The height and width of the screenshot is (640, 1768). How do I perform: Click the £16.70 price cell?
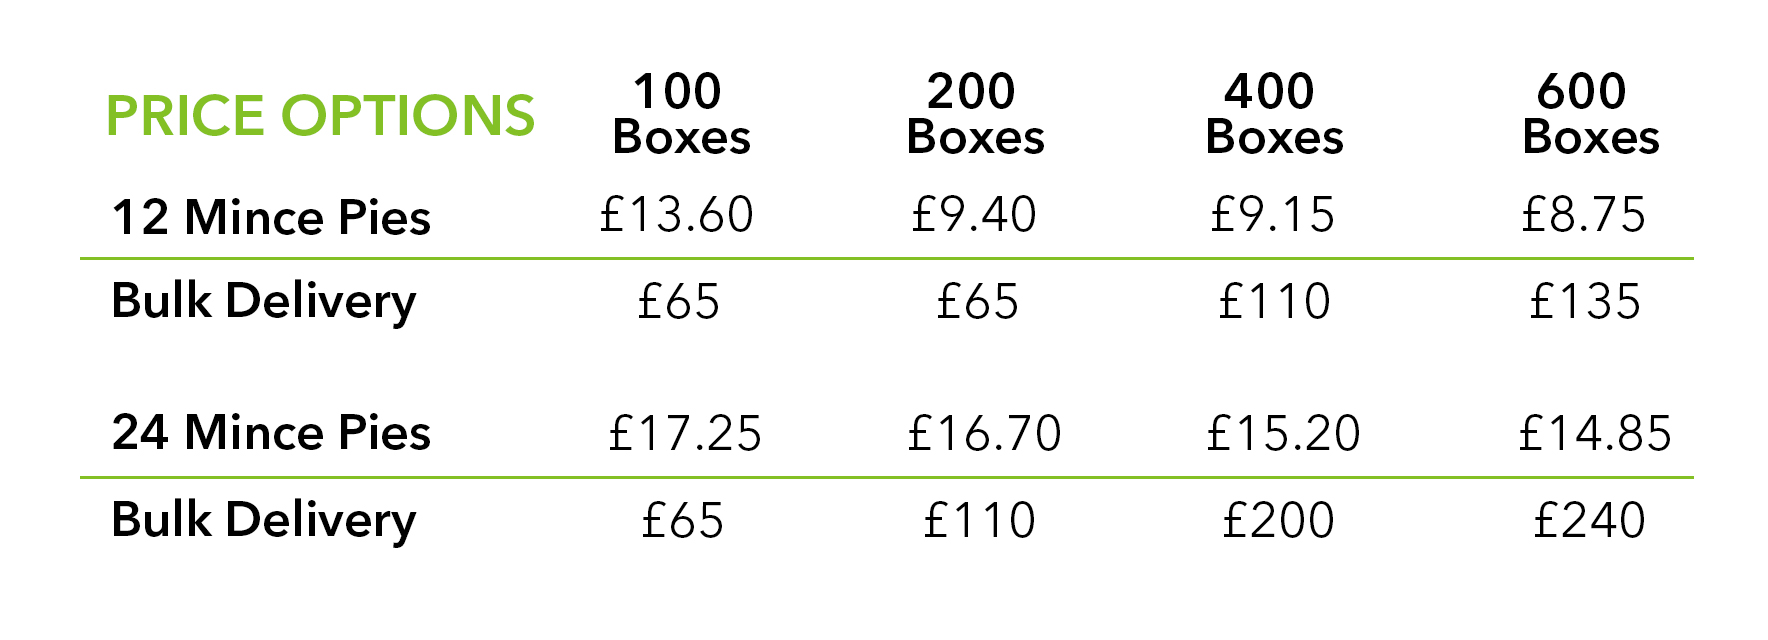(x=984, y=434)
